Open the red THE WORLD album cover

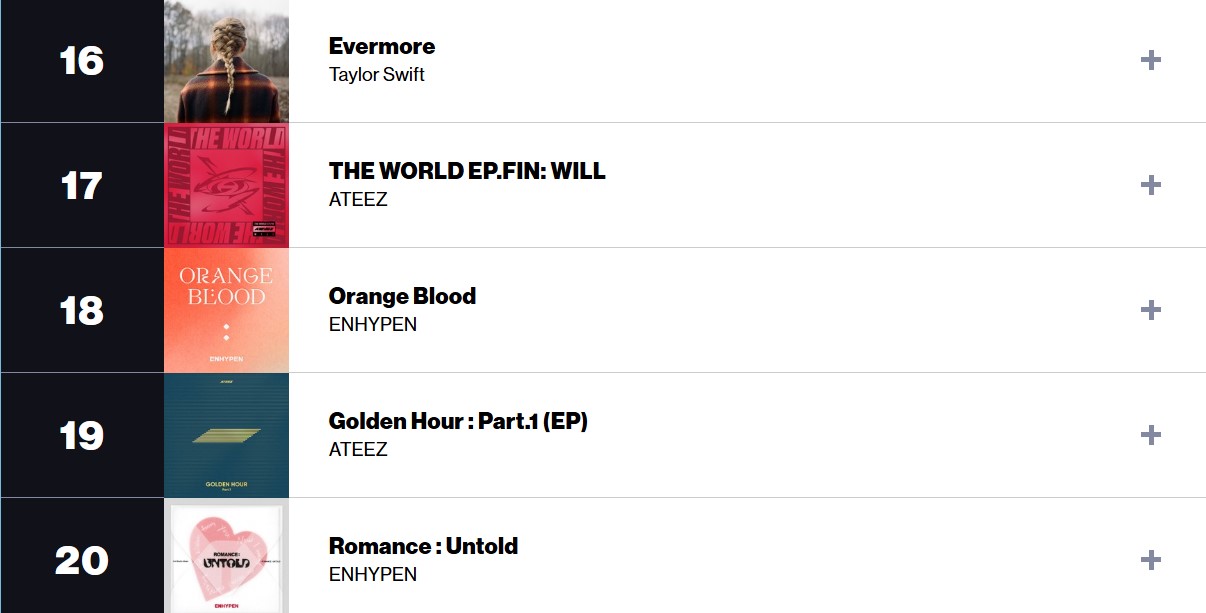click(226, 185)
